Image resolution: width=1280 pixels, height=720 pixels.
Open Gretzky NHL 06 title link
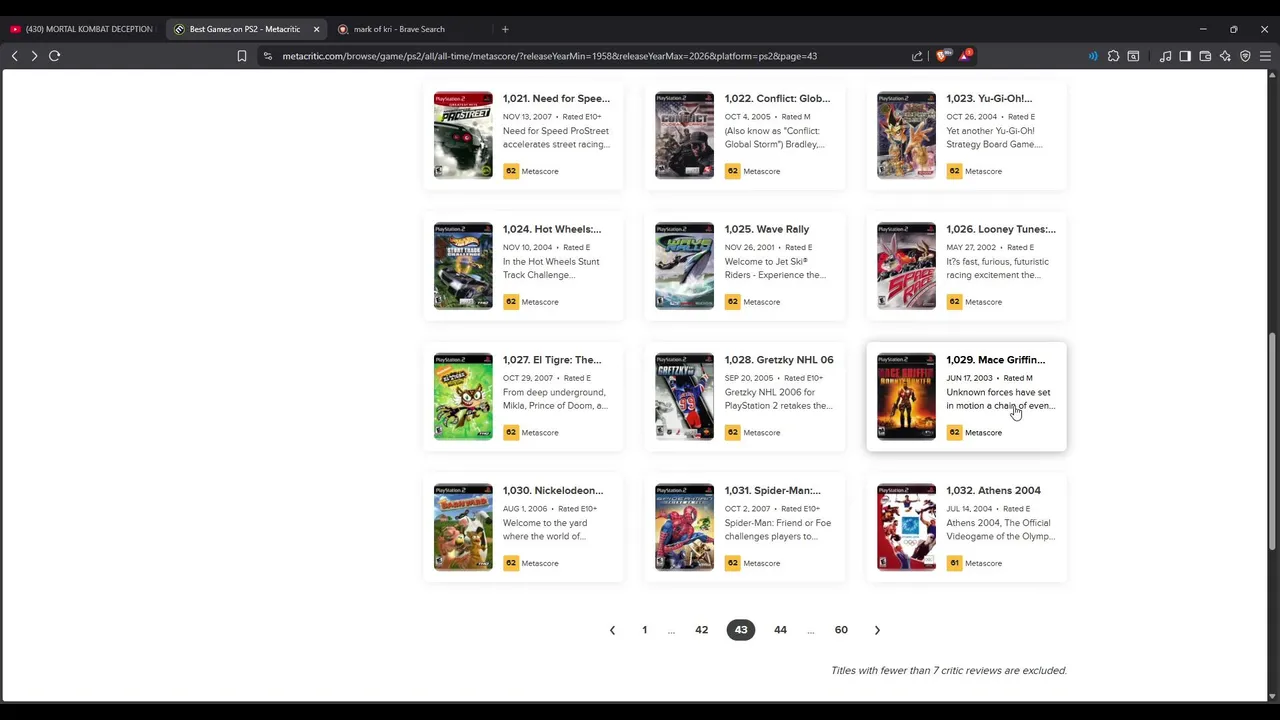pos(779,360)
